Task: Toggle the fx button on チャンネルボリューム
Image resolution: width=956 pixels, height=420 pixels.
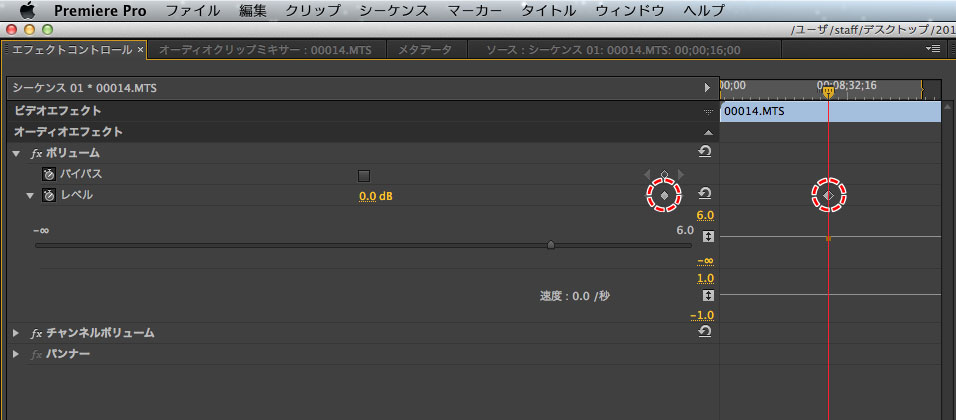Action: tap(37, 333)
